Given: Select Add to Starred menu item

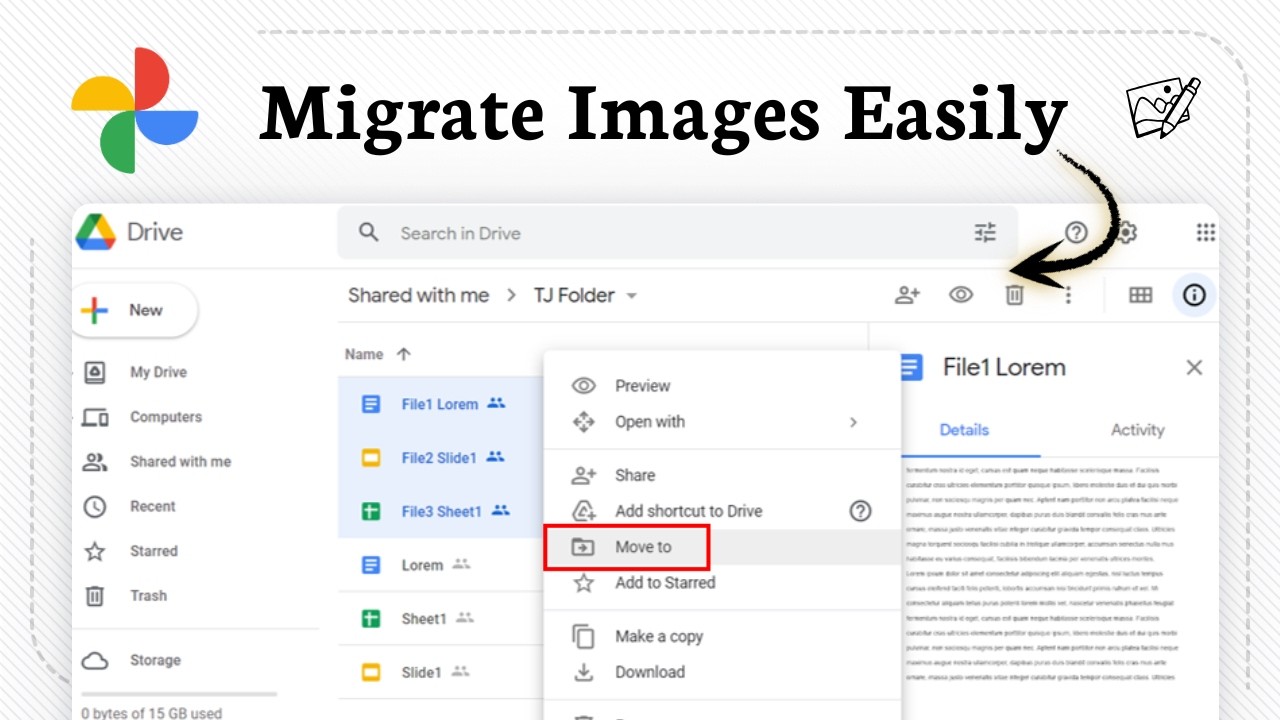Looking at the screenshot, I should [722, 582].
